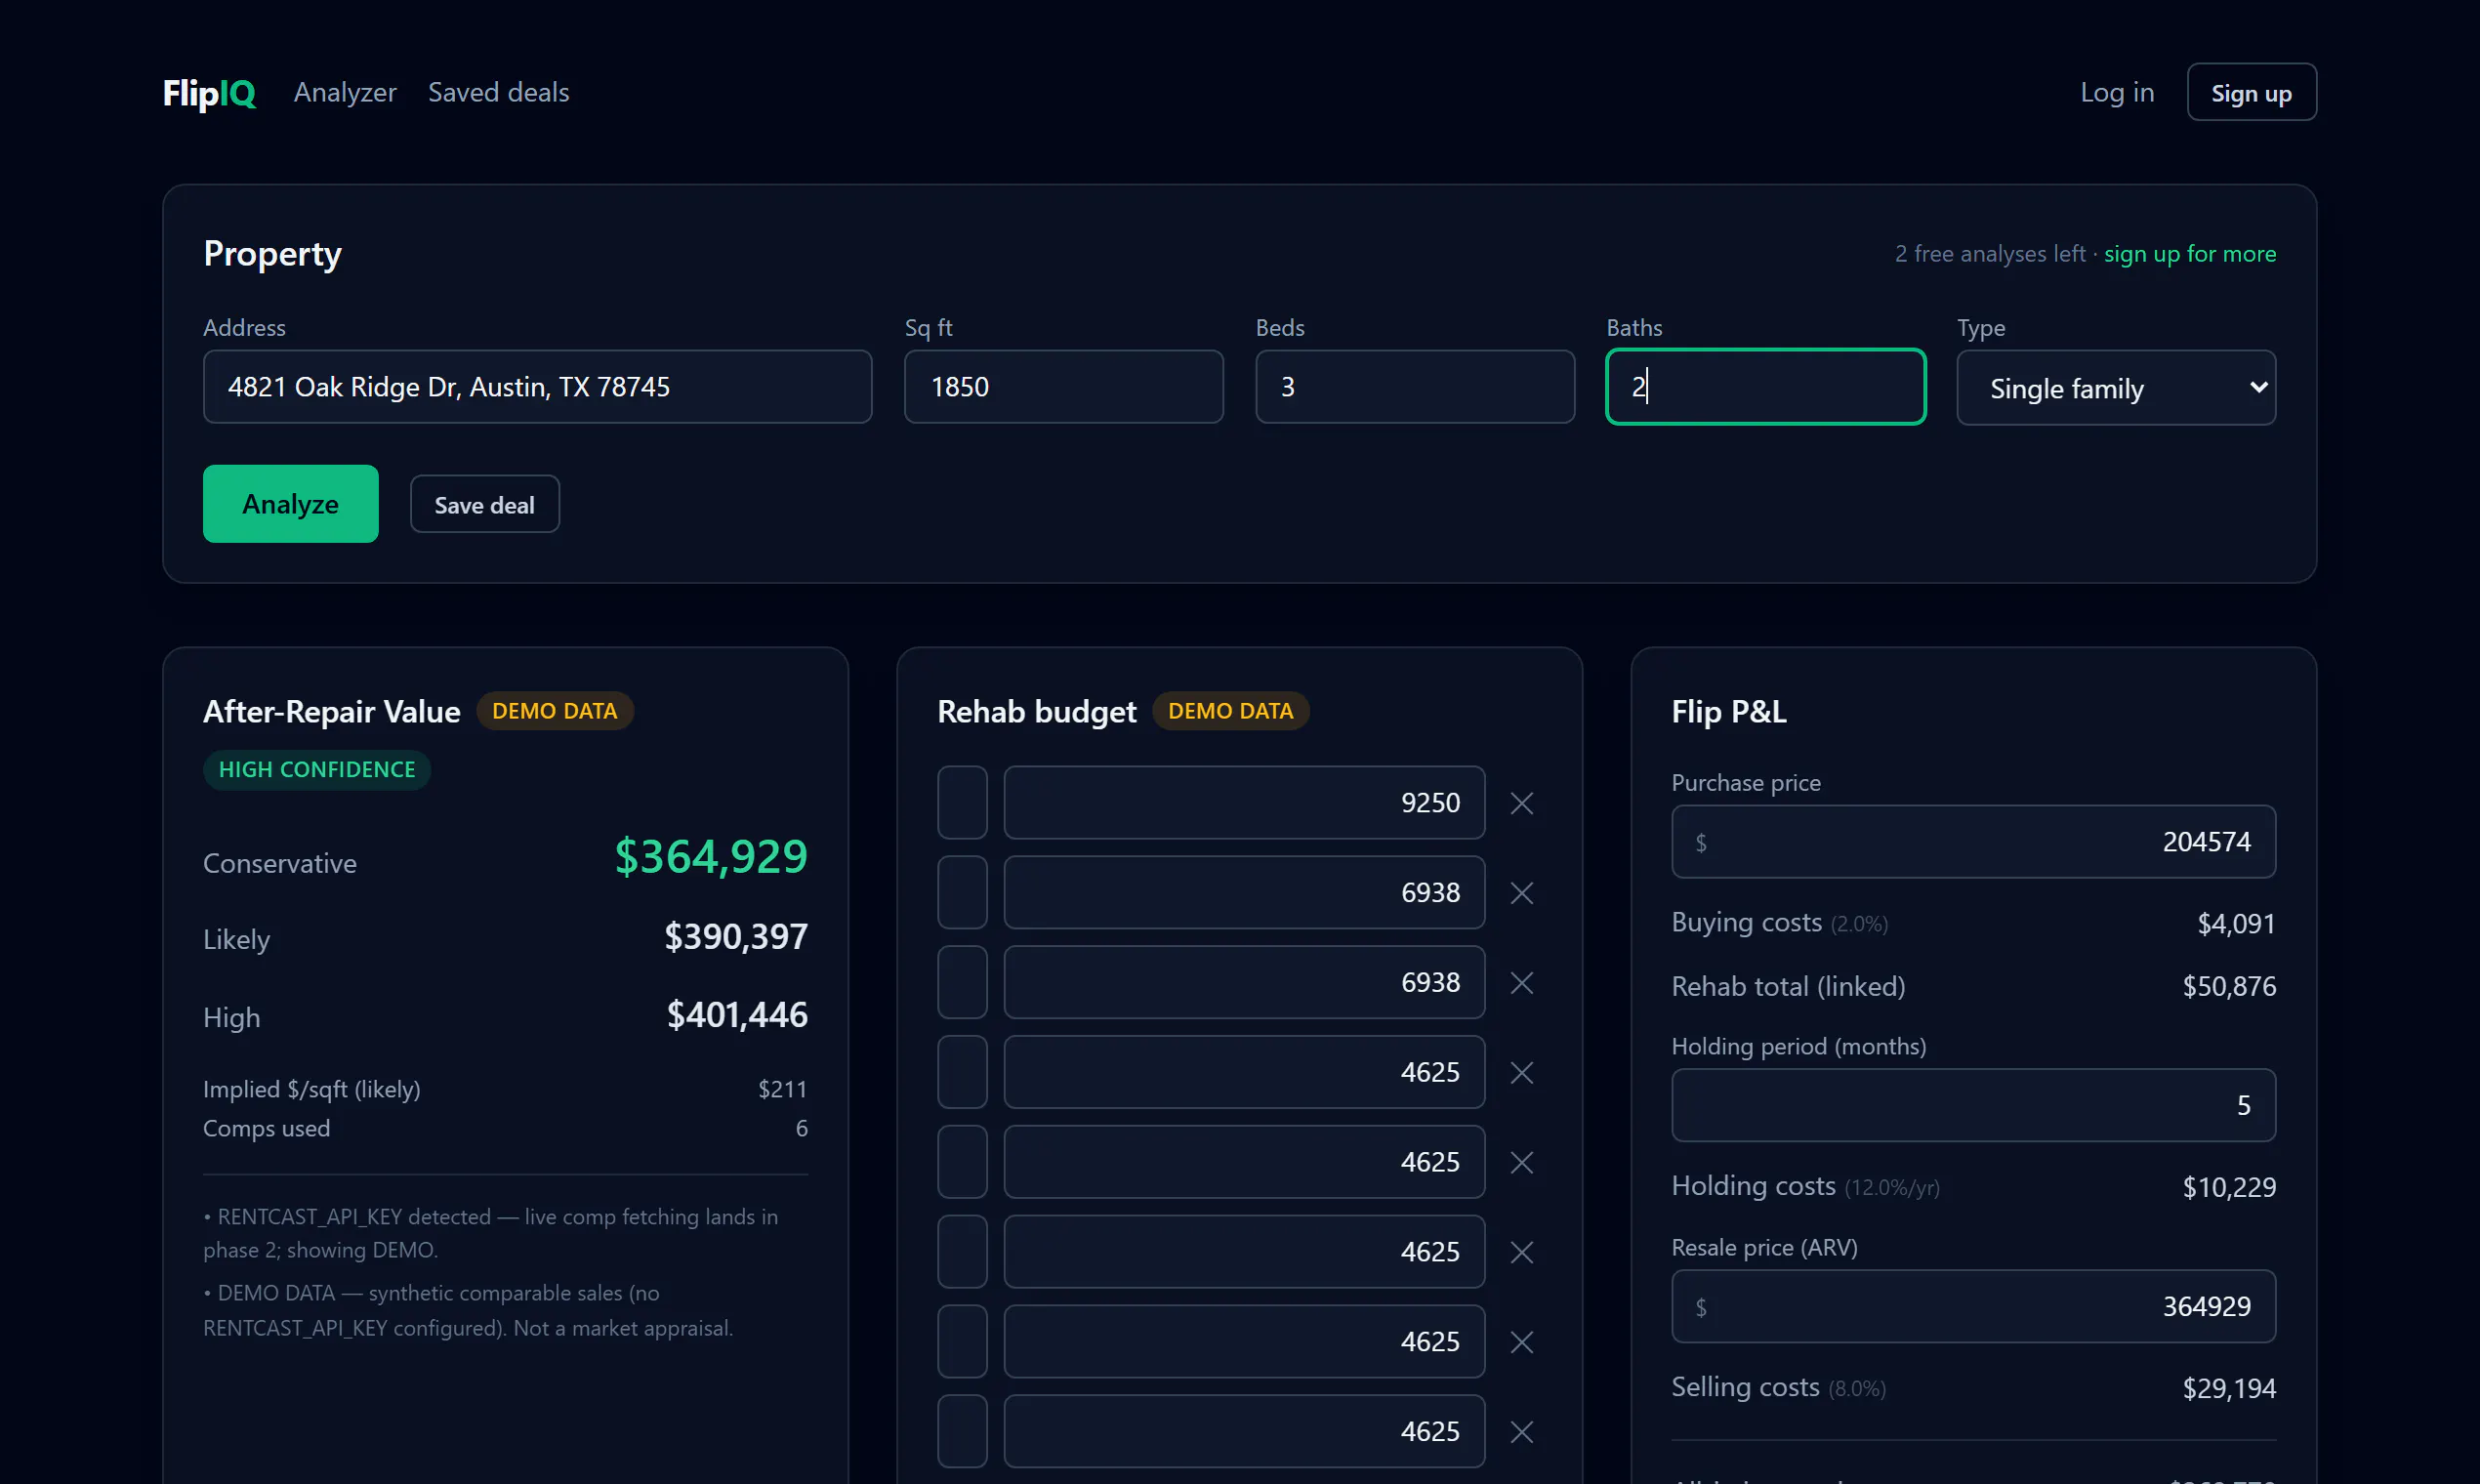Click the Log in link

(x=2117, y=92)
